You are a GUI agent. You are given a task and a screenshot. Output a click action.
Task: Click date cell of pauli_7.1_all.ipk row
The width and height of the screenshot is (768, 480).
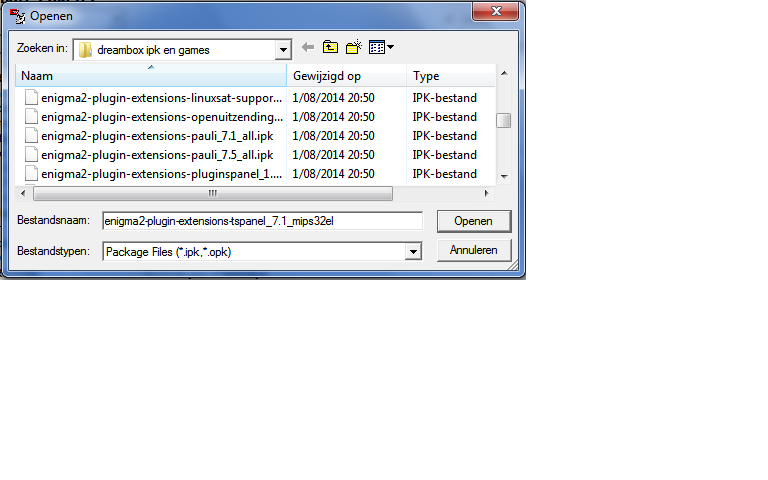[x=334, y=136]
